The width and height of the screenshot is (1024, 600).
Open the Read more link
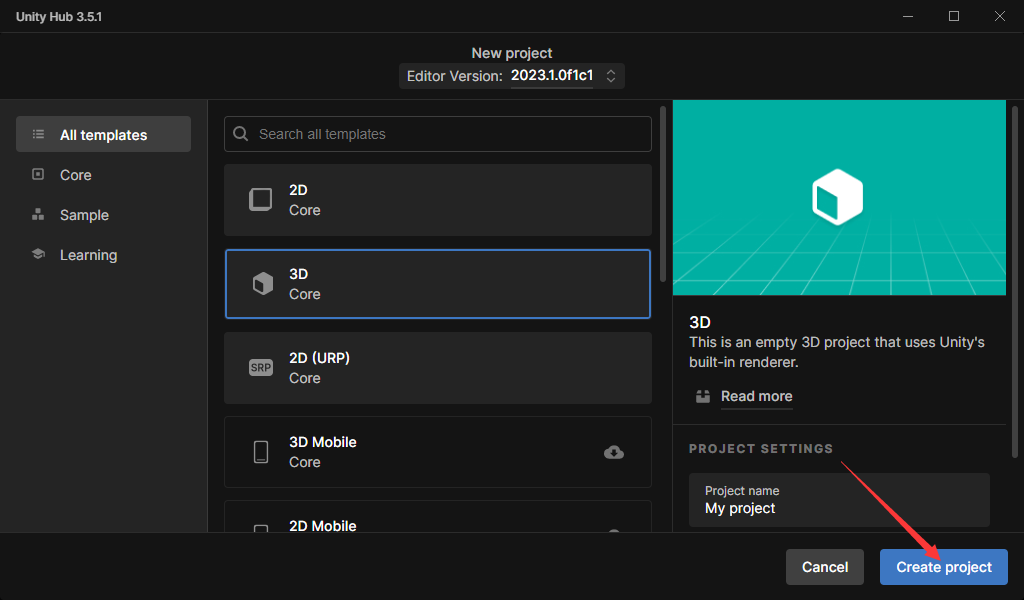756,396
